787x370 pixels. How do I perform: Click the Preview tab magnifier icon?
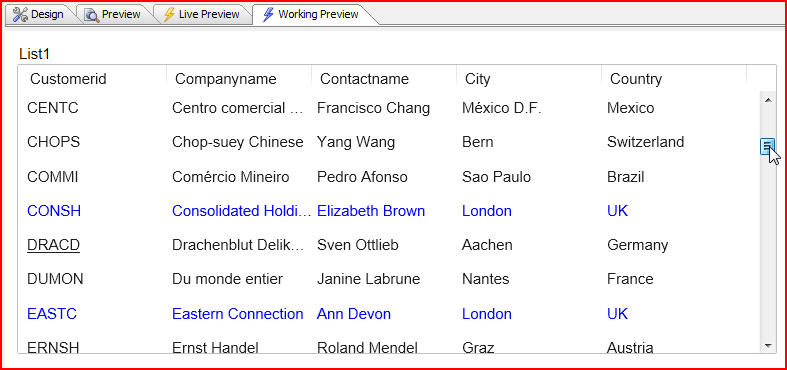pyautogui.click(x=91, y=15)
